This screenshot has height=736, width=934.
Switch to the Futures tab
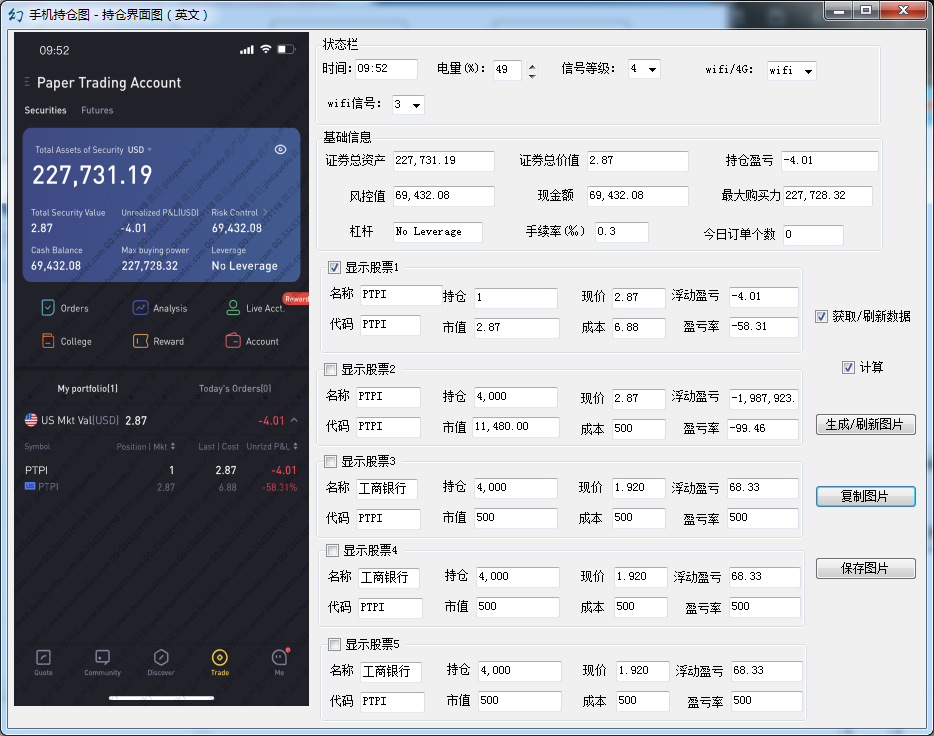pos(97,110)
